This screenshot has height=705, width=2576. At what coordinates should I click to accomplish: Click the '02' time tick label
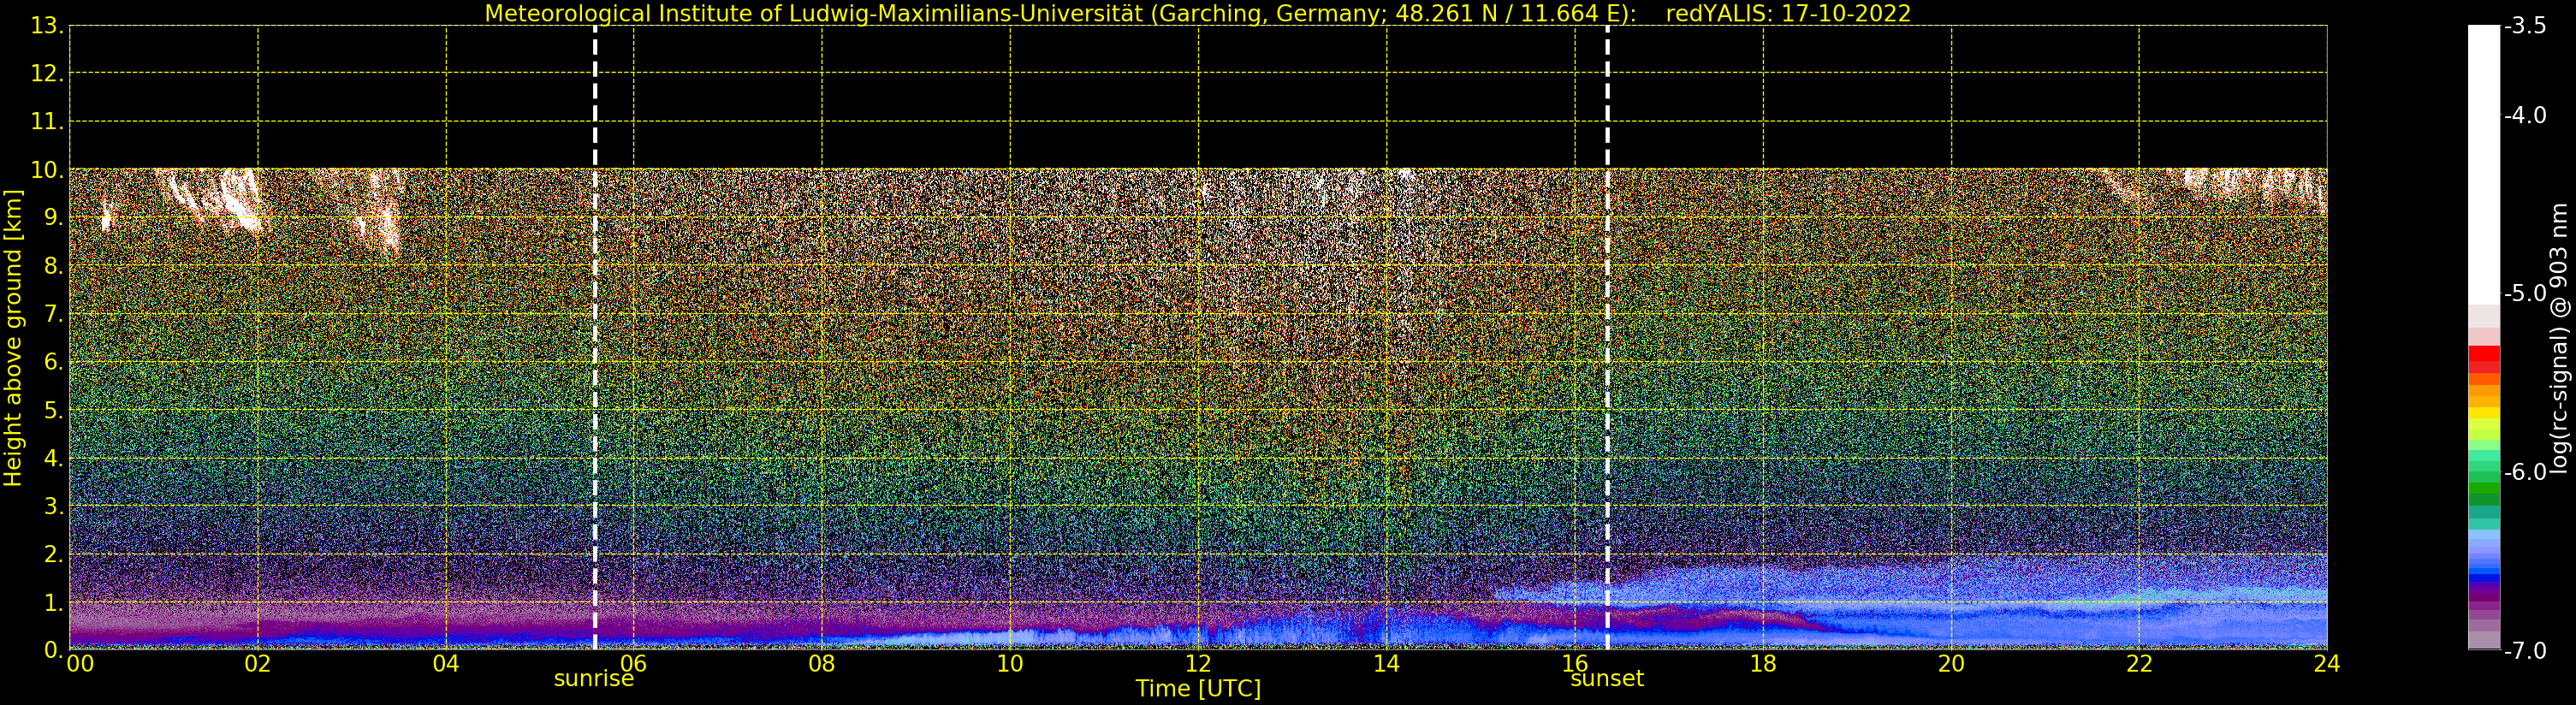(x=258, y=664)
